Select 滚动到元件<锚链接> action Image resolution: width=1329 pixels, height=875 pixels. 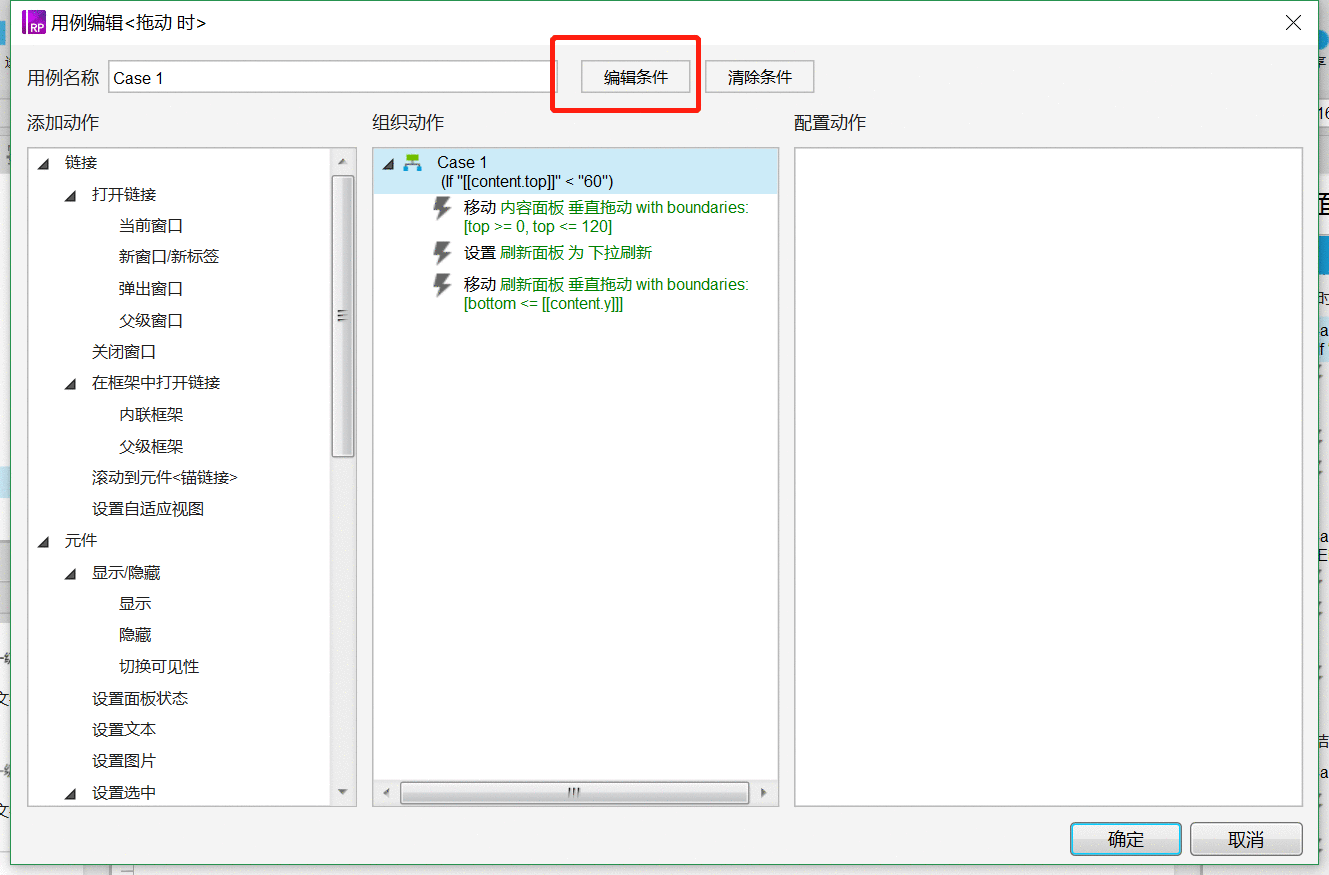(x=165, y=478)
